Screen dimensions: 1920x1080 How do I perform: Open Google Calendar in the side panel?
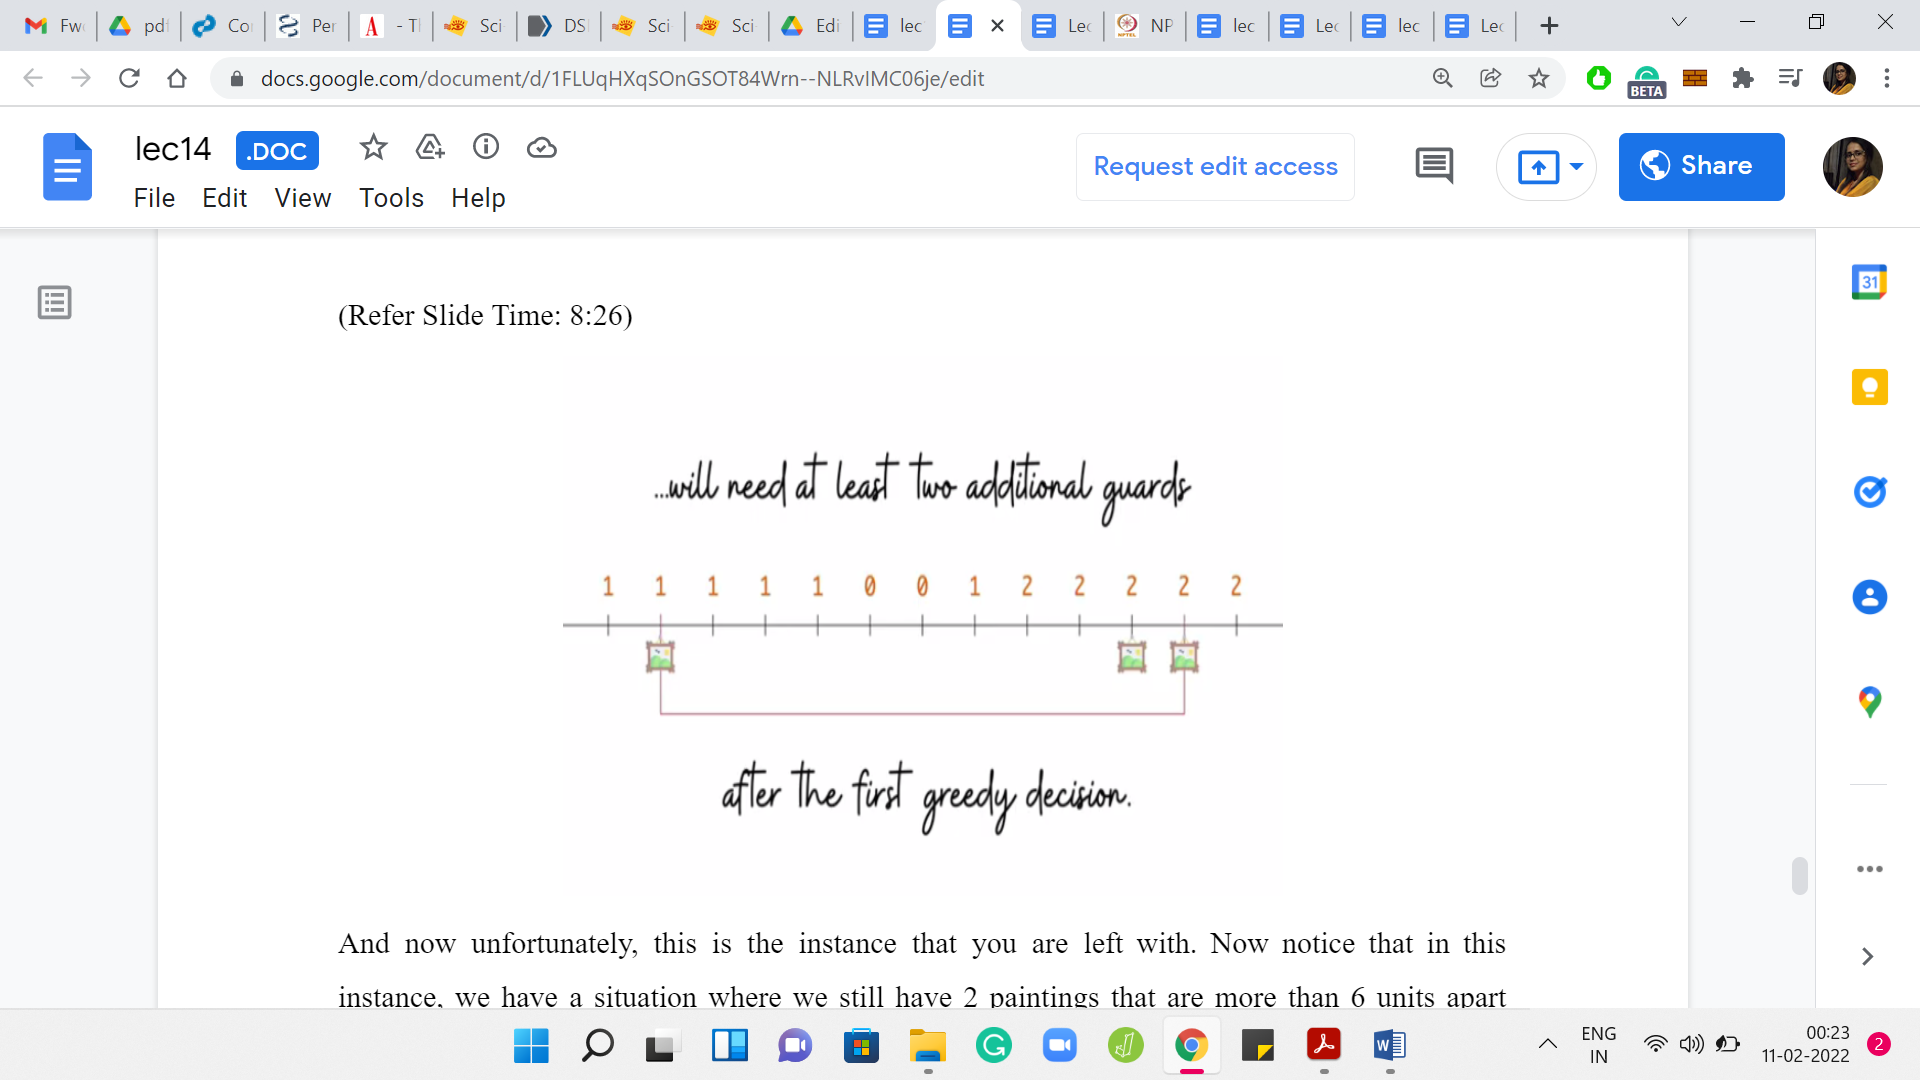(x=1869, y=283)
